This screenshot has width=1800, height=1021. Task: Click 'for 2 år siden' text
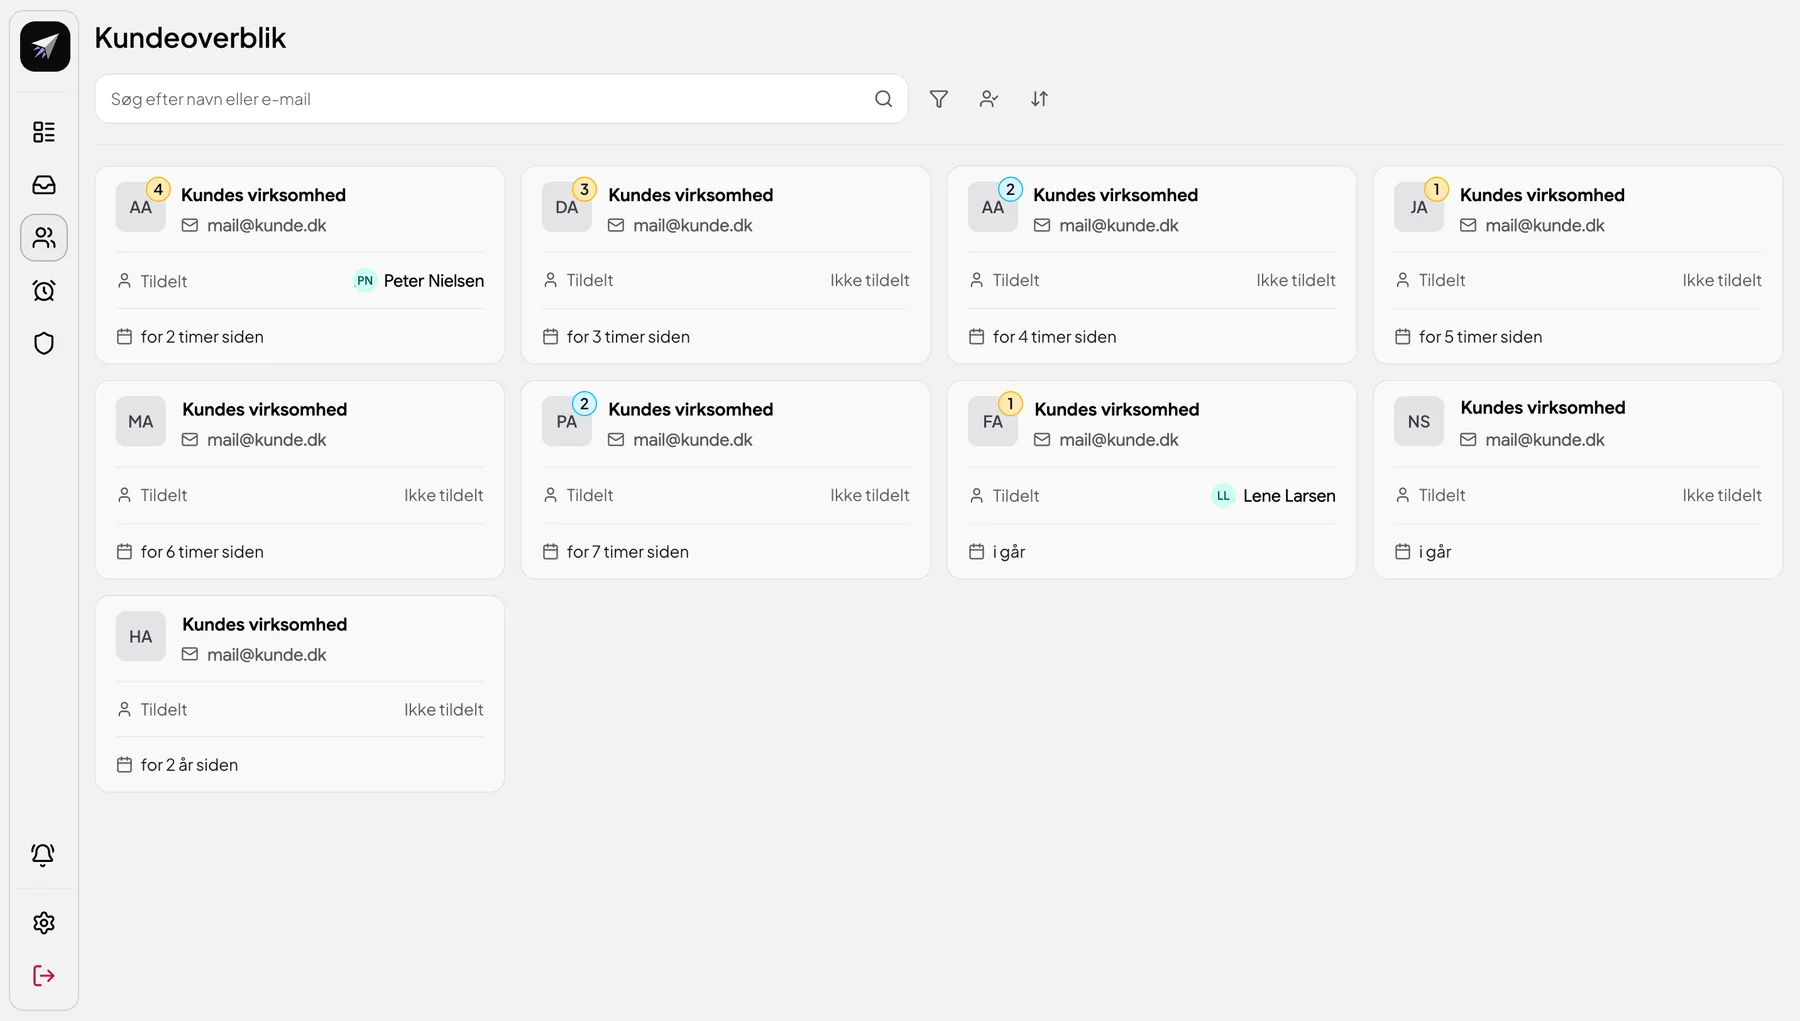189,765
